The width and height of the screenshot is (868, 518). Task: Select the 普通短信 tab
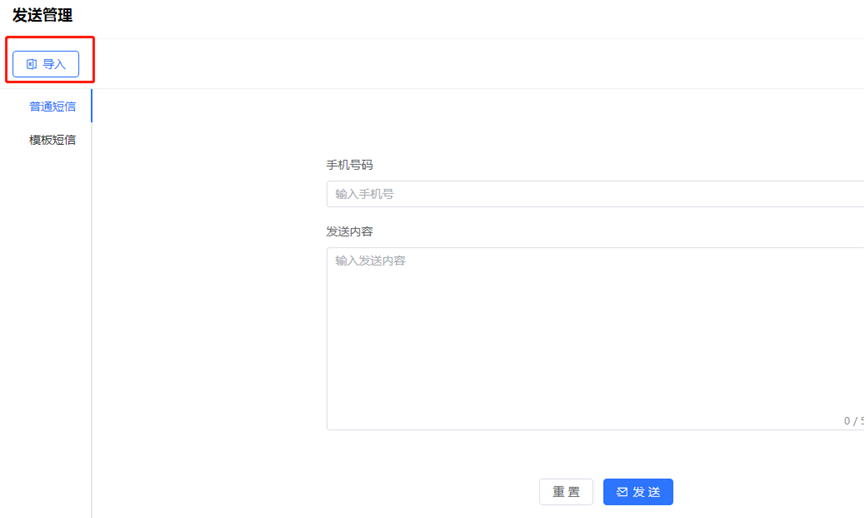click(x=53, y=106)
